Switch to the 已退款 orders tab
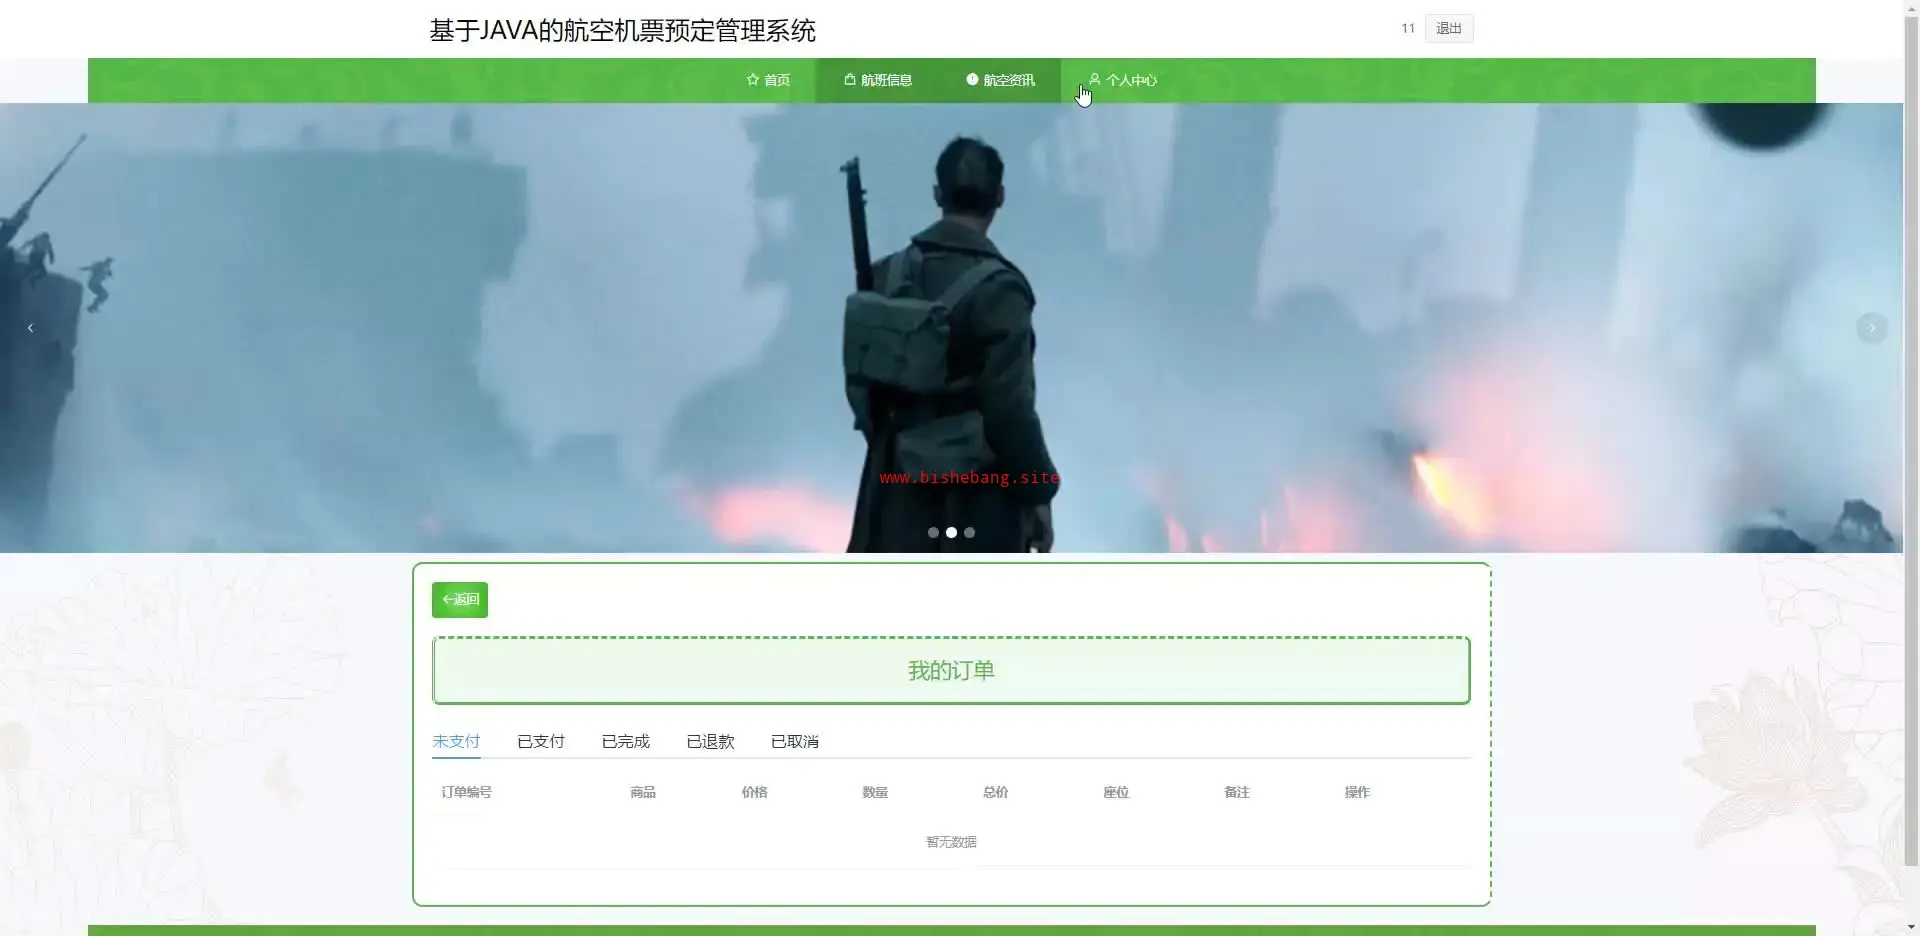1920x936 pixels. point(711,741)
